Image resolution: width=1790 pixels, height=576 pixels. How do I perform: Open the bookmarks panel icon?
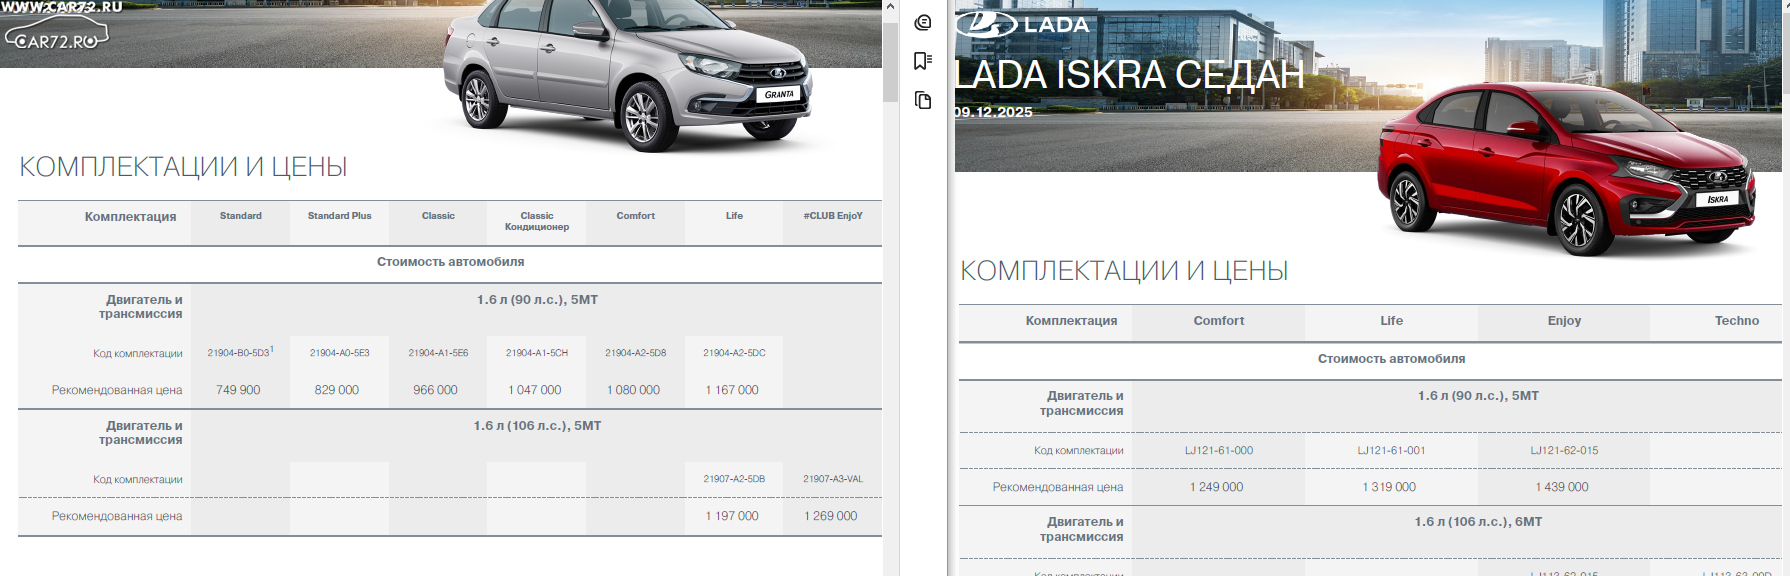click(922, 62)
